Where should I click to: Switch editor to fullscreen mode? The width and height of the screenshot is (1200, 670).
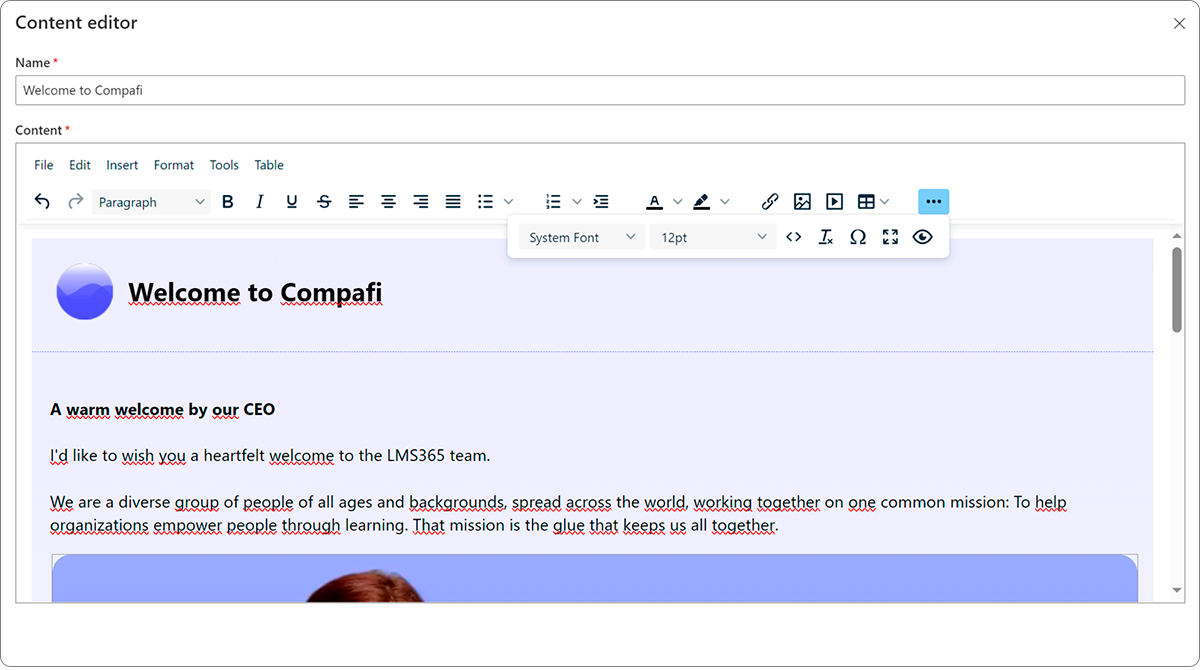click(x=890, y=237)
